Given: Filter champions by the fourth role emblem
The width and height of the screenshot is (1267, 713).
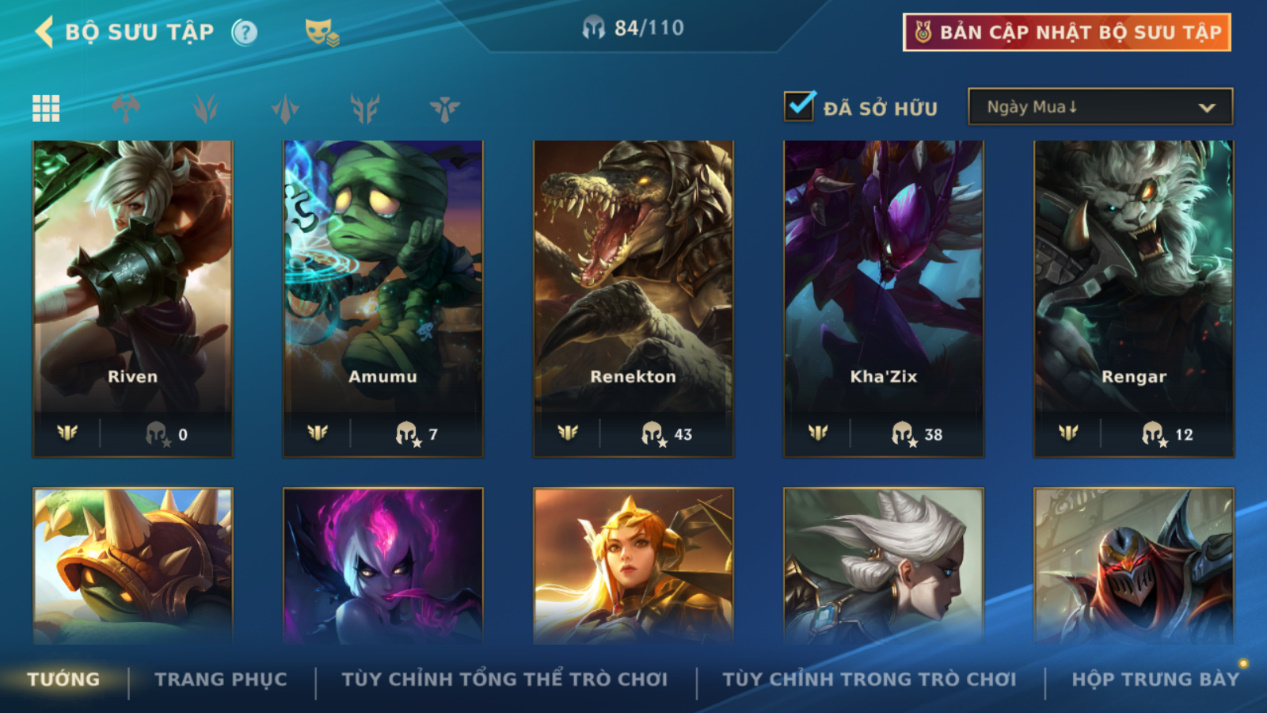Looking at the screenshot, I should (x=365, y=108).
